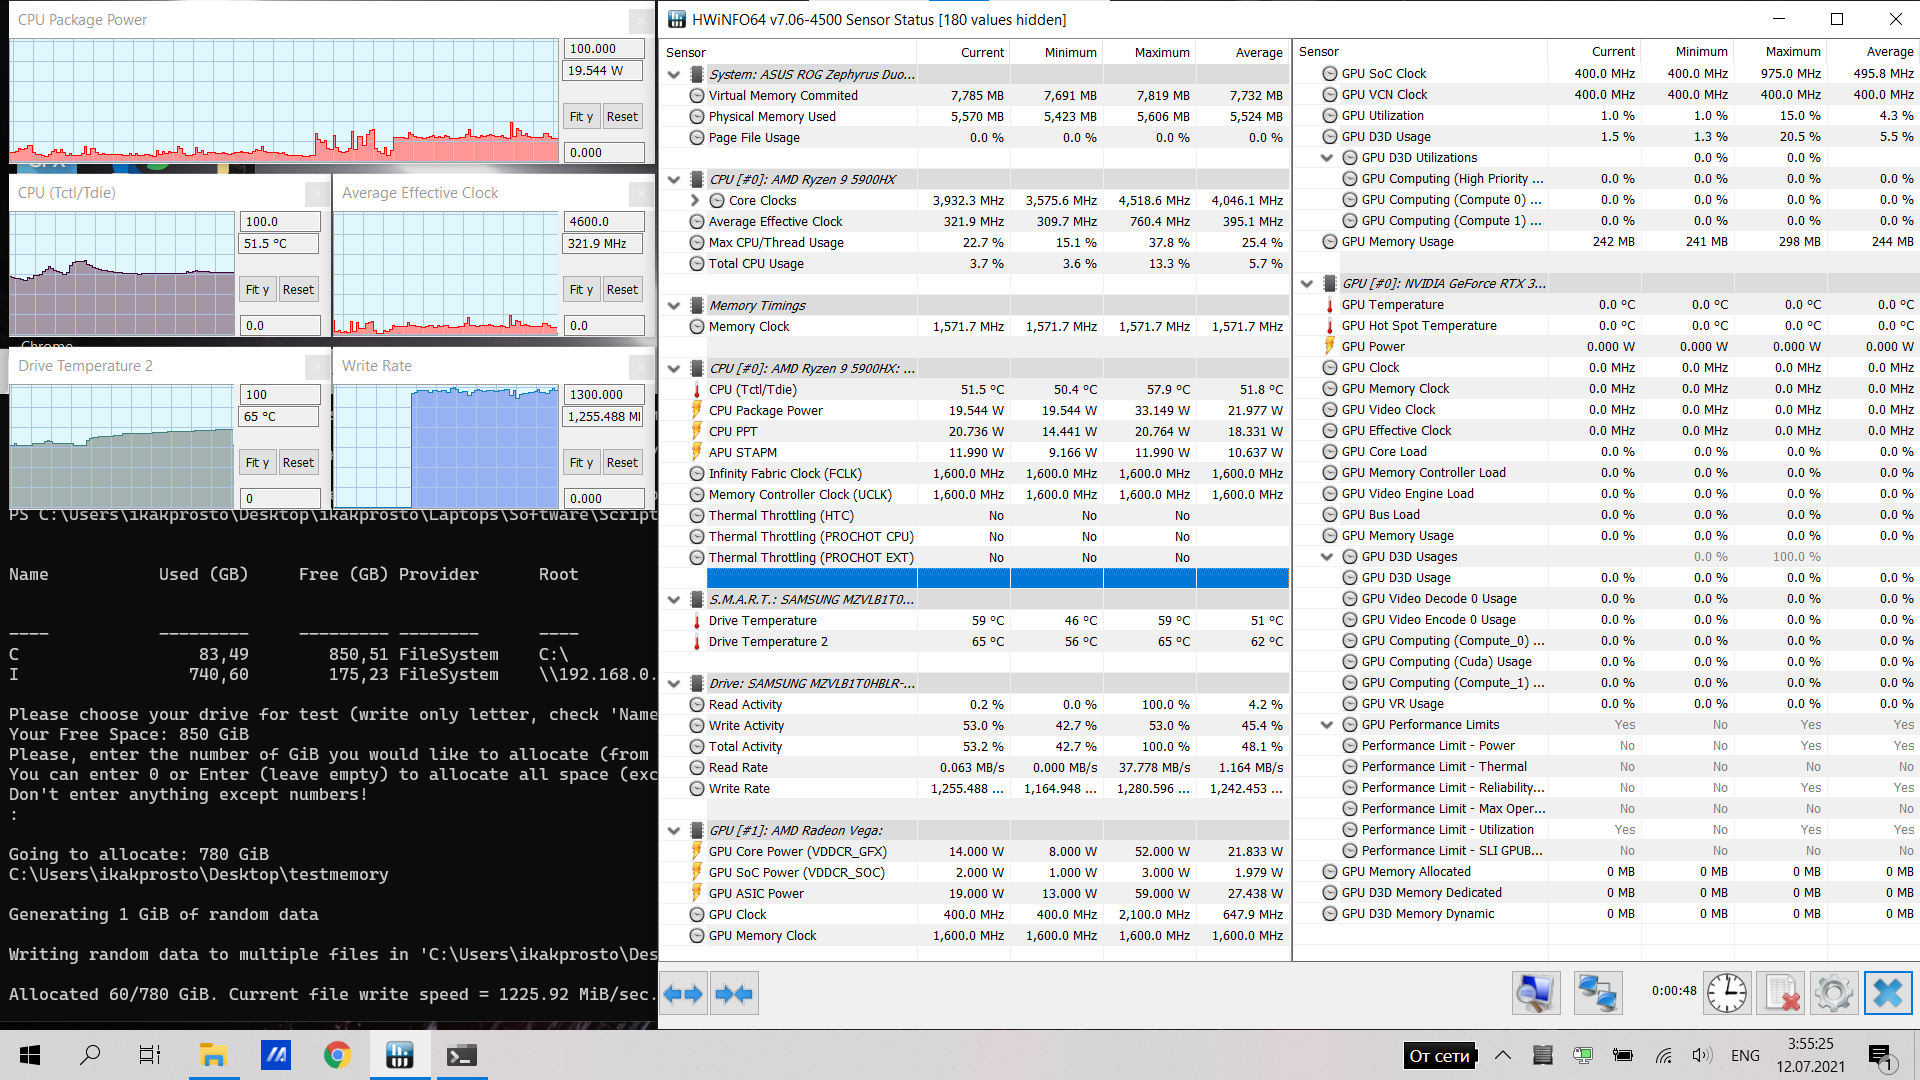Open taskbar Search magnifier
The image size is (1920, 1080).
pyautogui.click(x=90, y=1055)
